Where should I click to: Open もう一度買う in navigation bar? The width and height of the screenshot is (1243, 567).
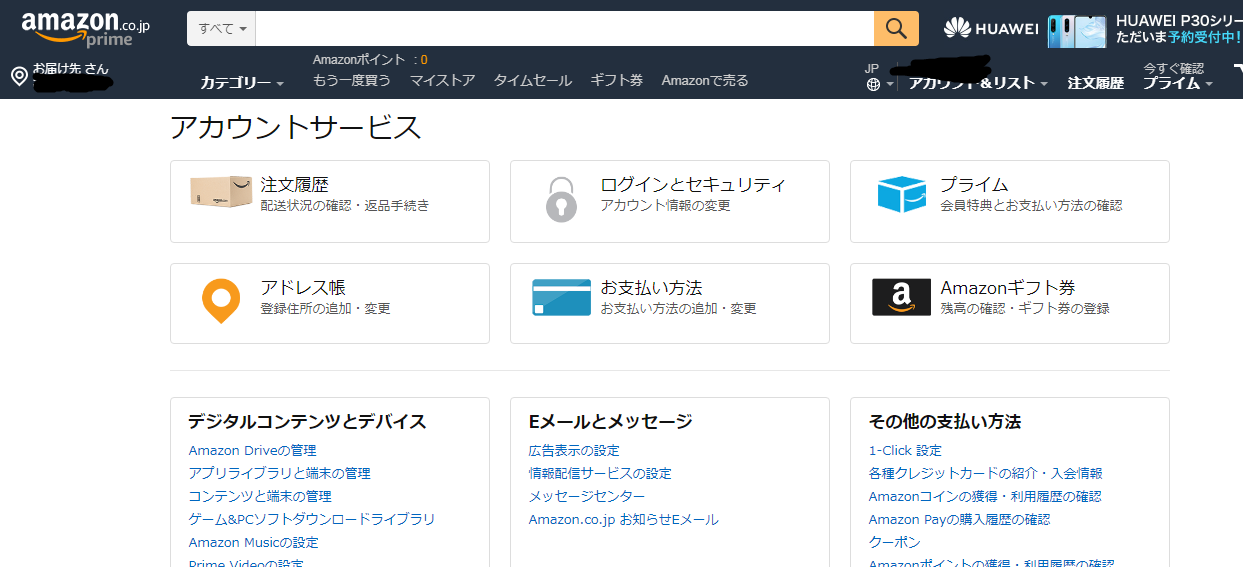352,80
